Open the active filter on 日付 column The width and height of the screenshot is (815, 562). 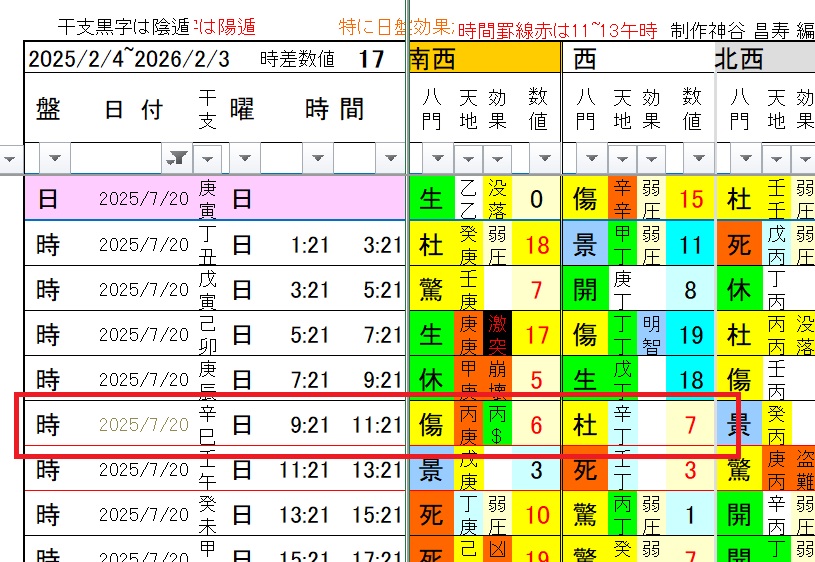click(178, 158)
